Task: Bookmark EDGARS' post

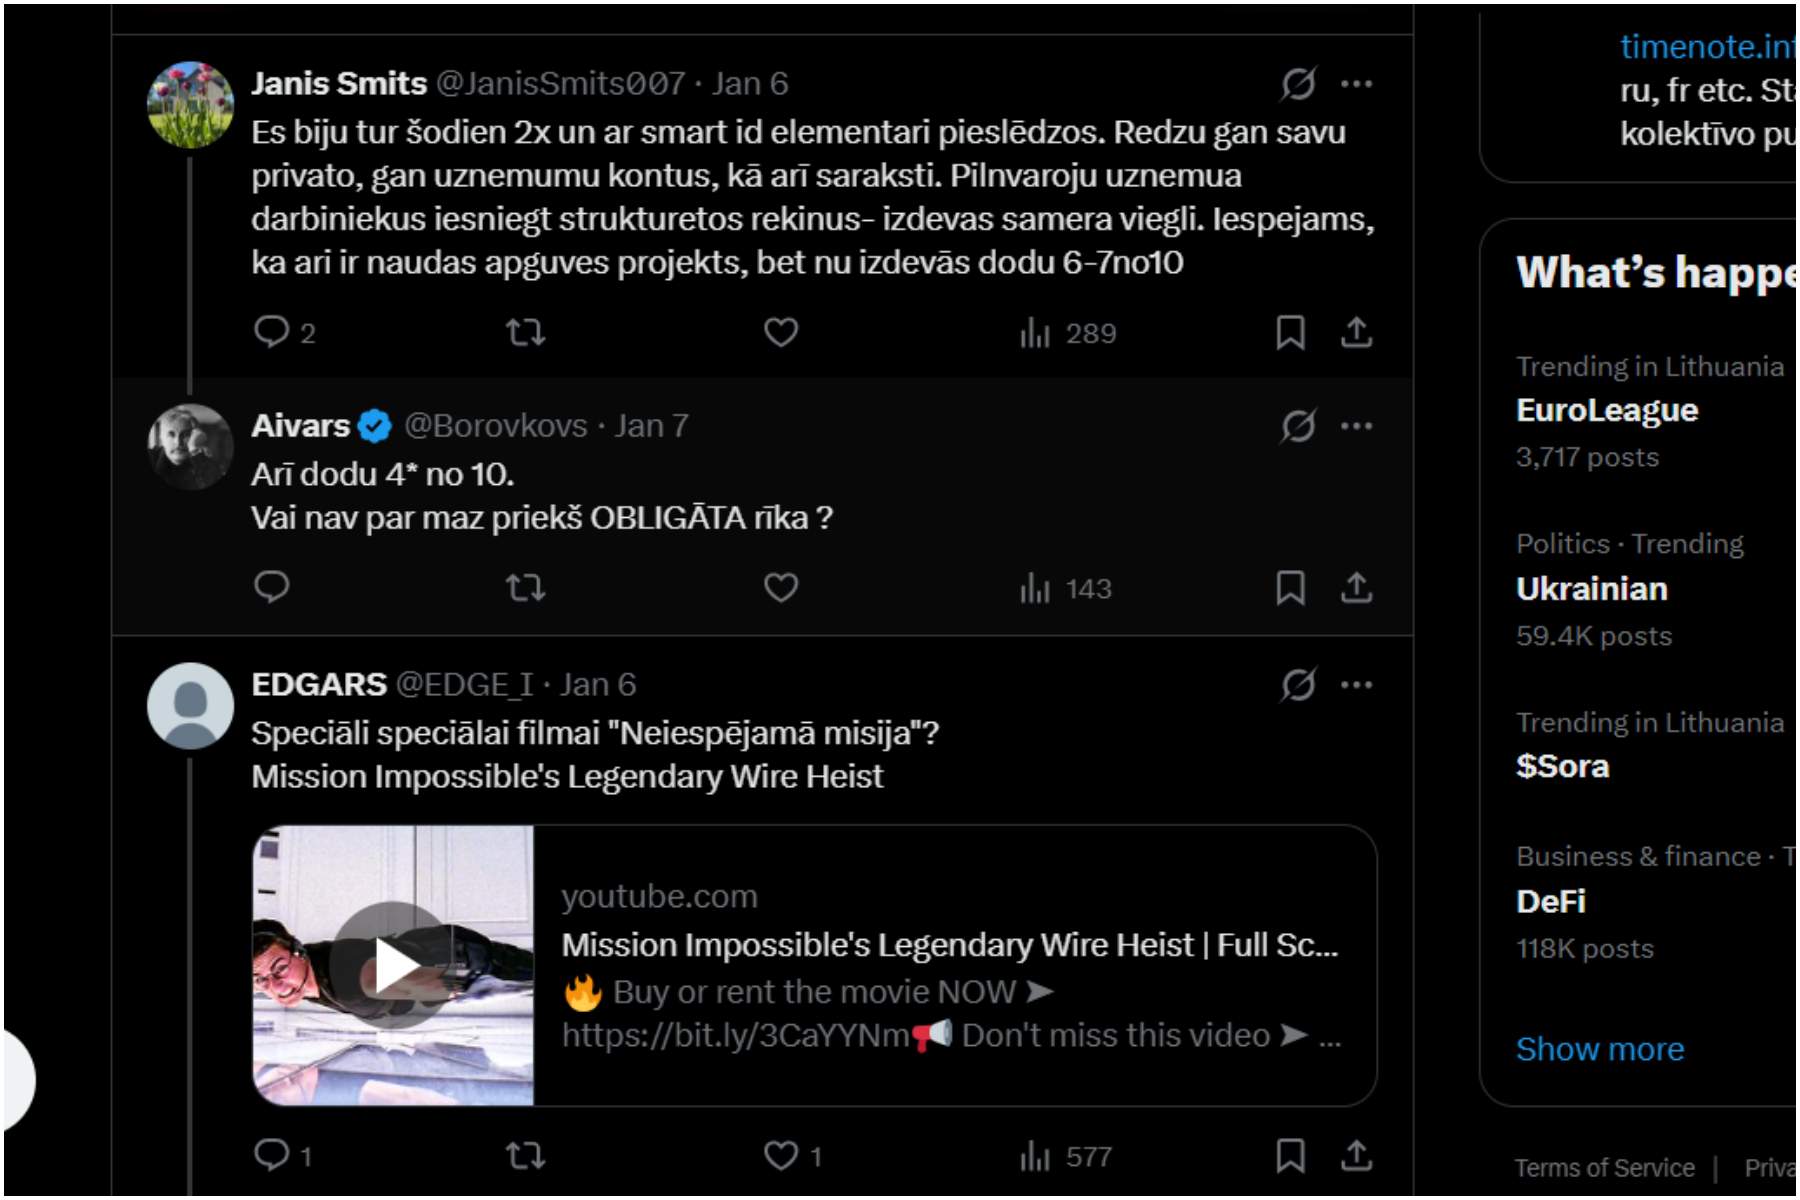Action: (1290, 1156)
